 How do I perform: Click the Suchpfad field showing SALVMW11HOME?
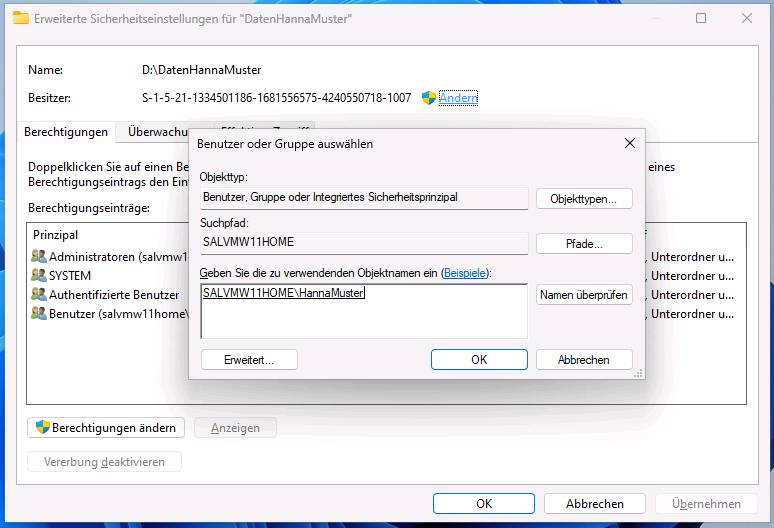pos(364,243)
